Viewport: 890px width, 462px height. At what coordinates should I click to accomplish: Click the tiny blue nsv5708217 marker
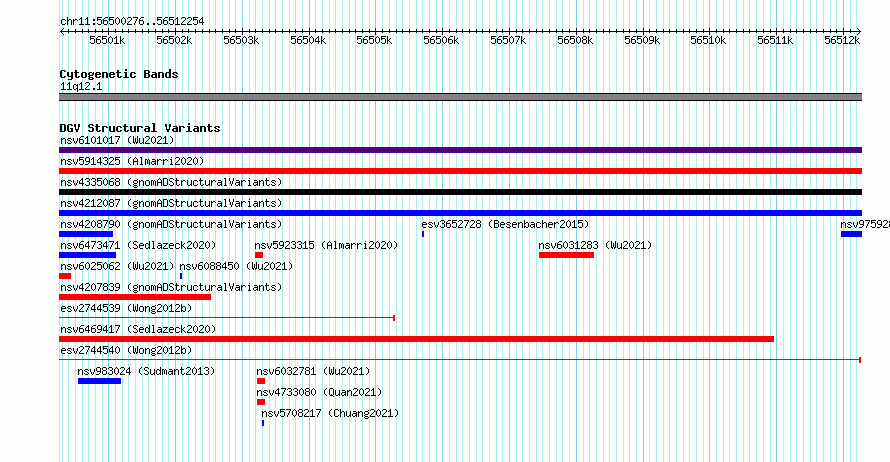263,423
